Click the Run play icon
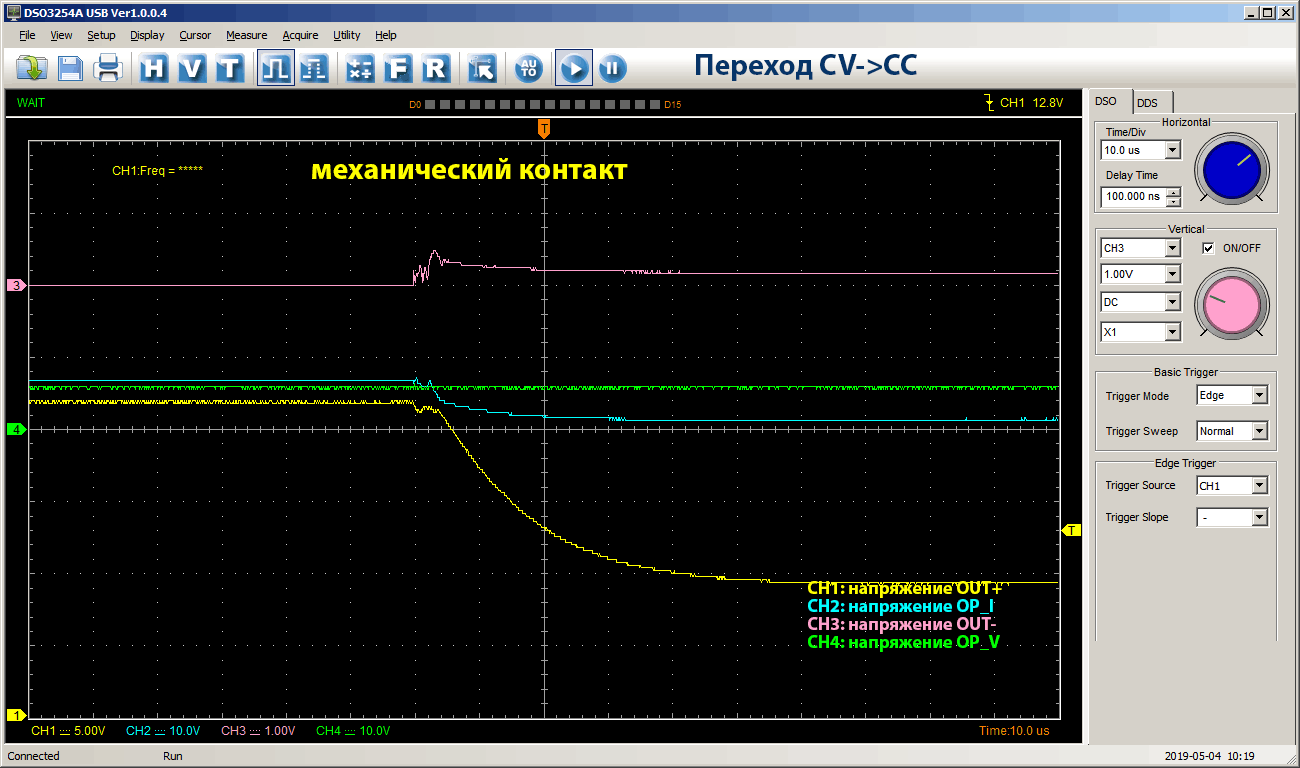 pyautogui.click(x=574, y=68)
